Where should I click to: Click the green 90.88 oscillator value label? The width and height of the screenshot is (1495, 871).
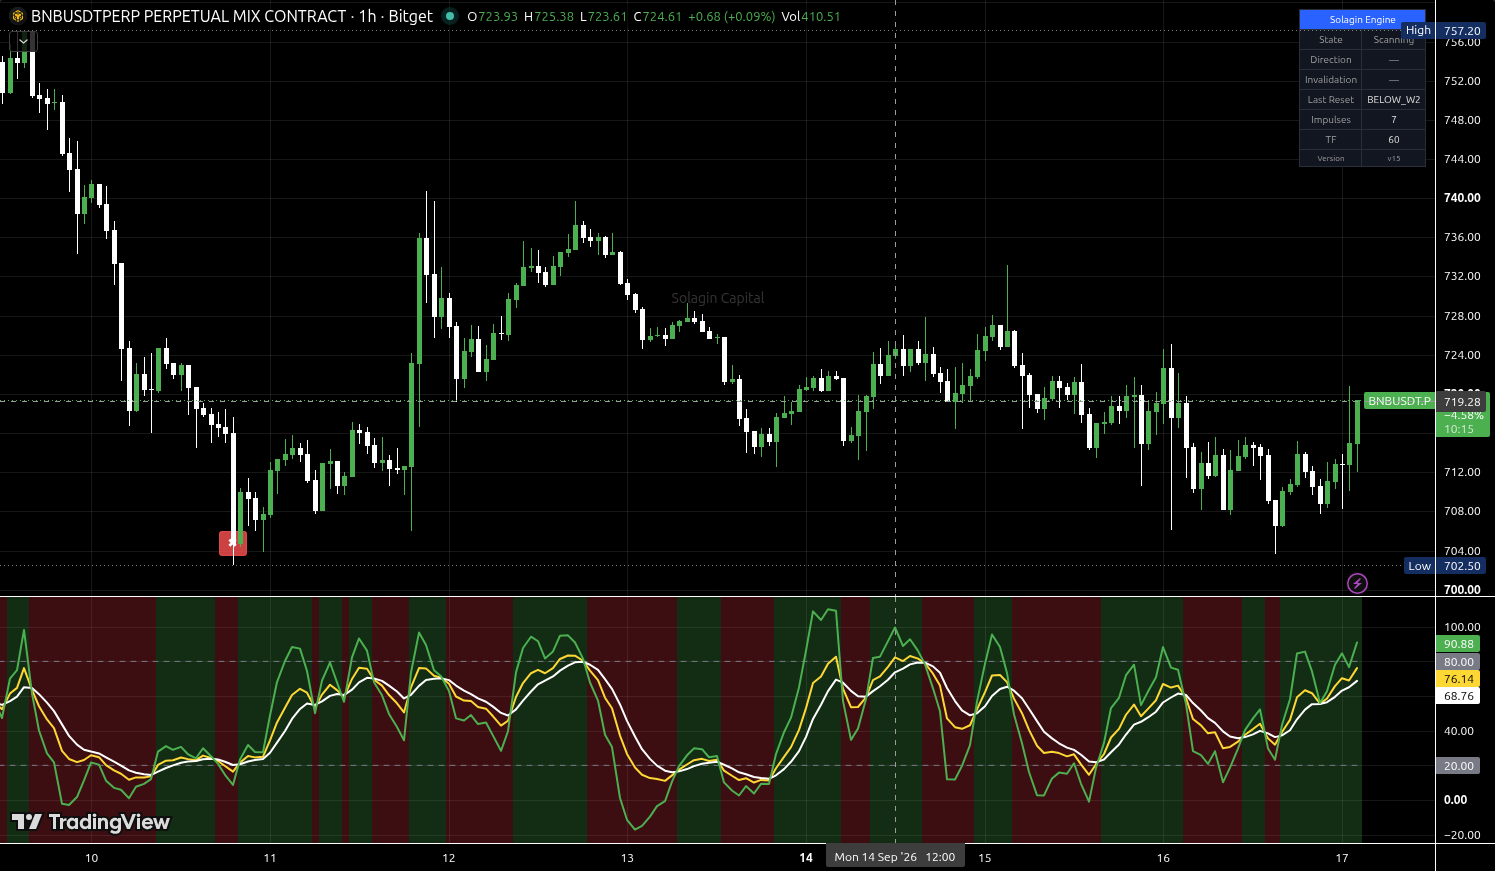coord(1459,644)
